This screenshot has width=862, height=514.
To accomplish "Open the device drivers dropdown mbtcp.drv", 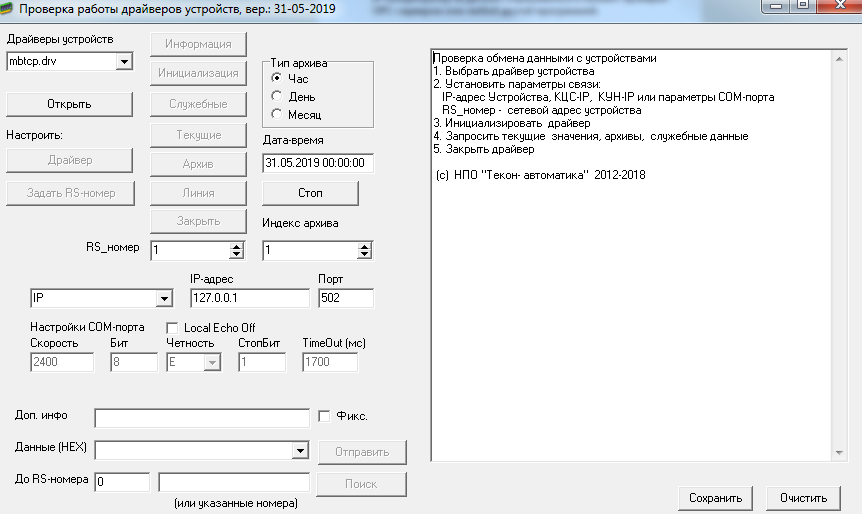I will (123, 62).
